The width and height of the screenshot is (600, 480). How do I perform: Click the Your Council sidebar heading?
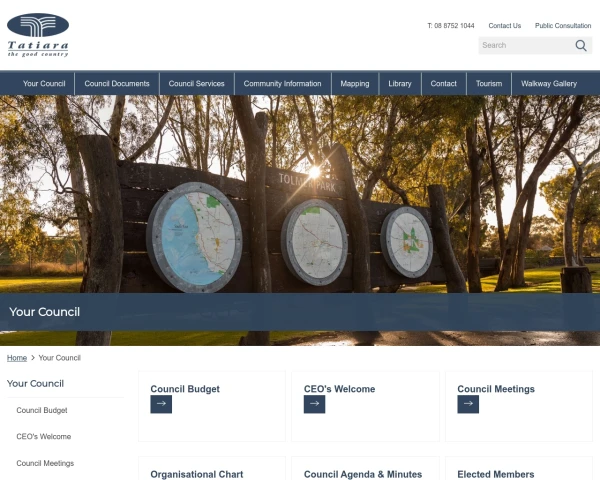click(x=35, y=384)
